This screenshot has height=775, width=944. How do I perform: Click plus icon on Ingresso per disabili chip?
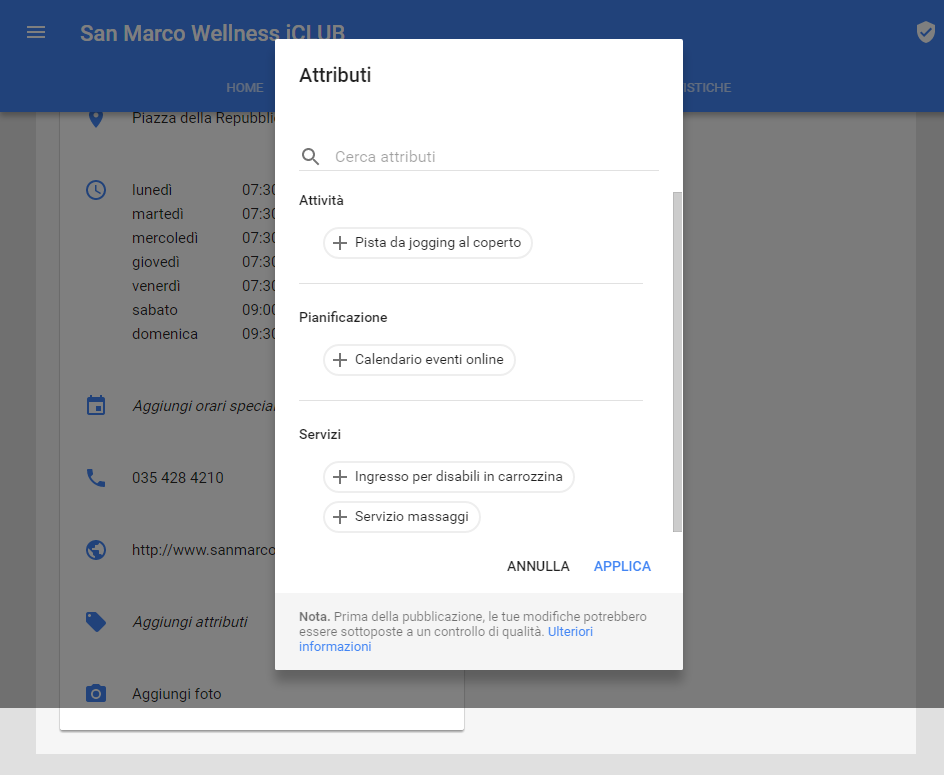click(340, 477)
